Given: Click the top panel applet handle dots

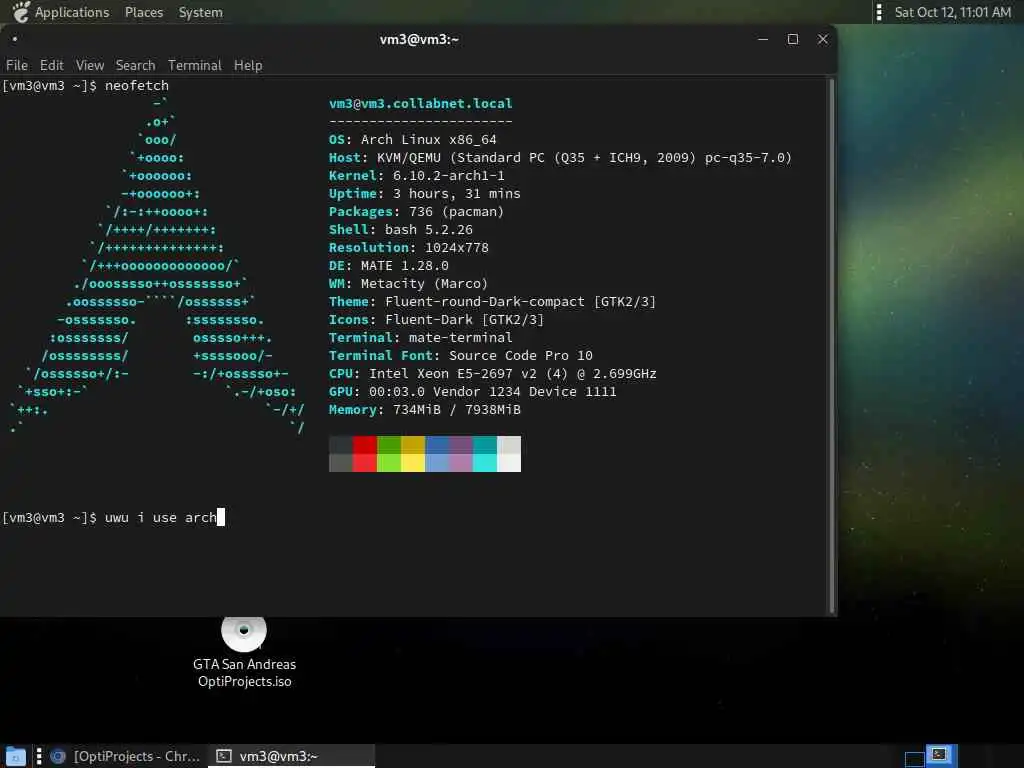Looking at the screenshot, I should click(x=879, y=12).
